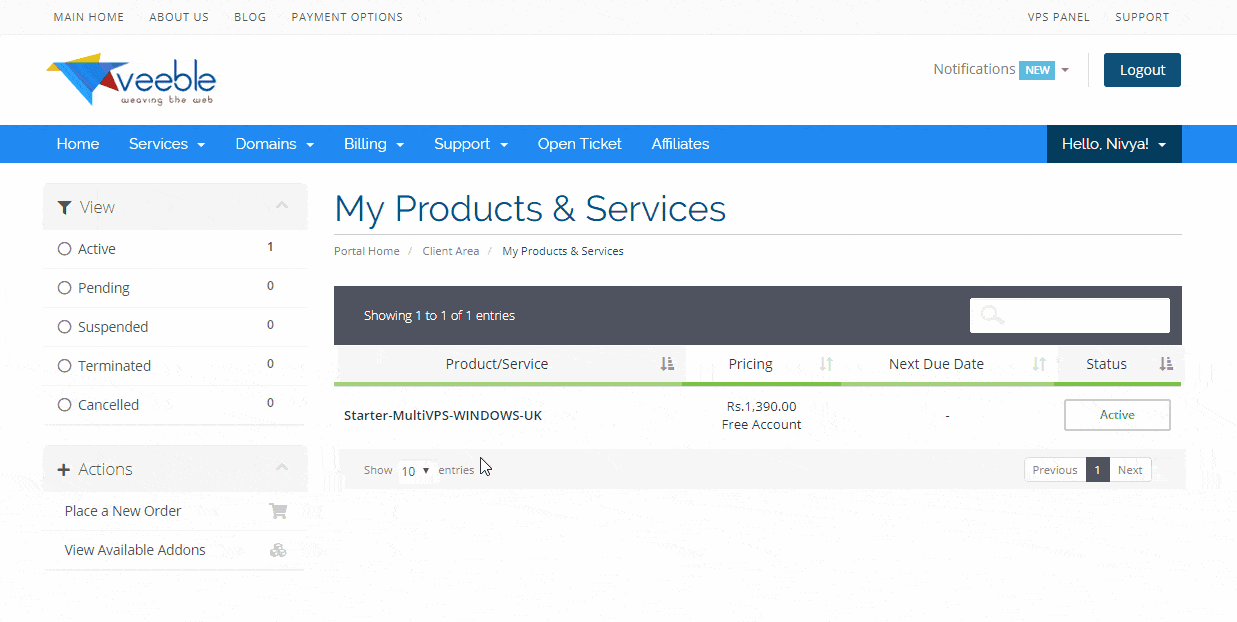Screen dimensions: 1237x622
Task: Sort by Next Due Date icon
Action: pos(1039,364)
